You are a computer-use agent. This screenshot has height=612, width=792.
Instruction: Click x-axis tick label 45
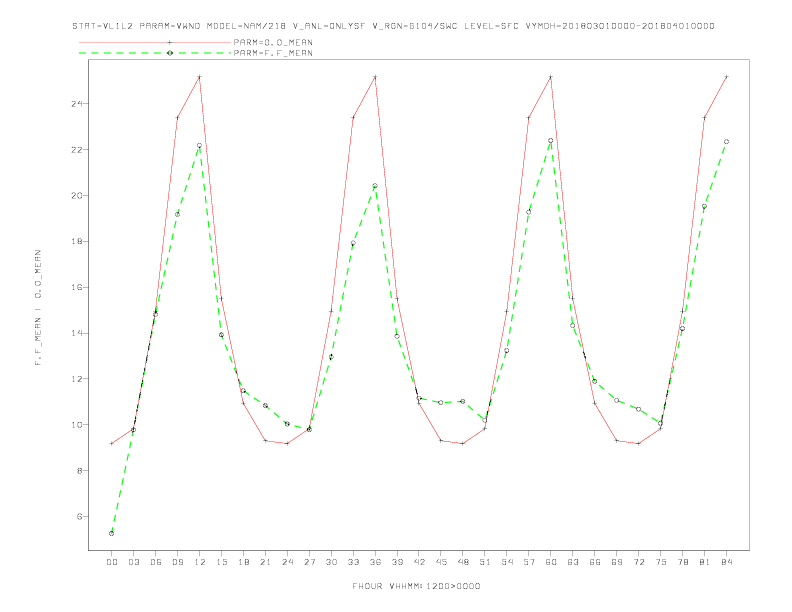[x=441, y=562]
